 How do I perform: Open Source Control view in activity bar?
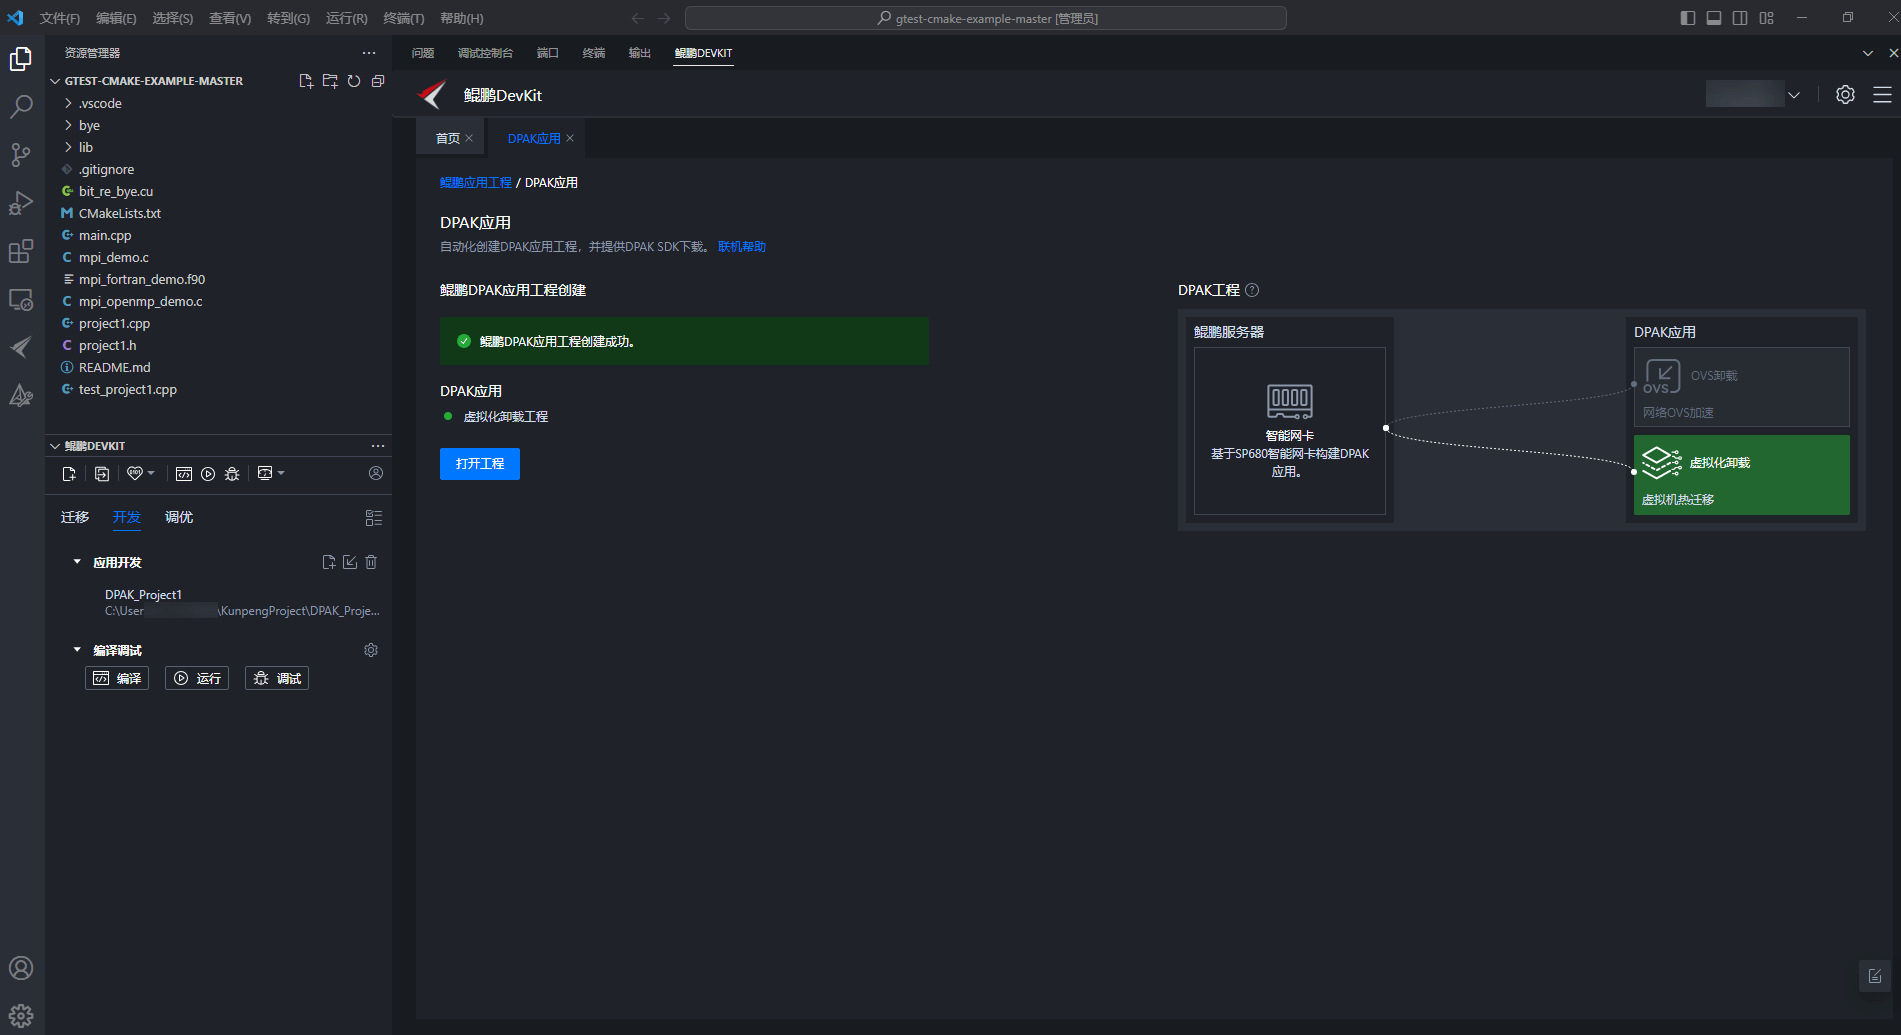(x=21, y=154)
